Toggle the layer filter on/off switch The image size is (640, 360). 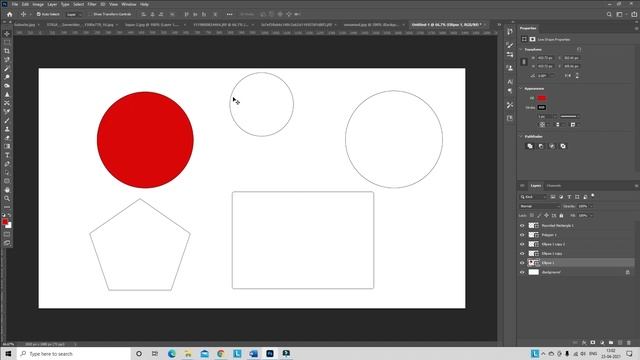593,196
